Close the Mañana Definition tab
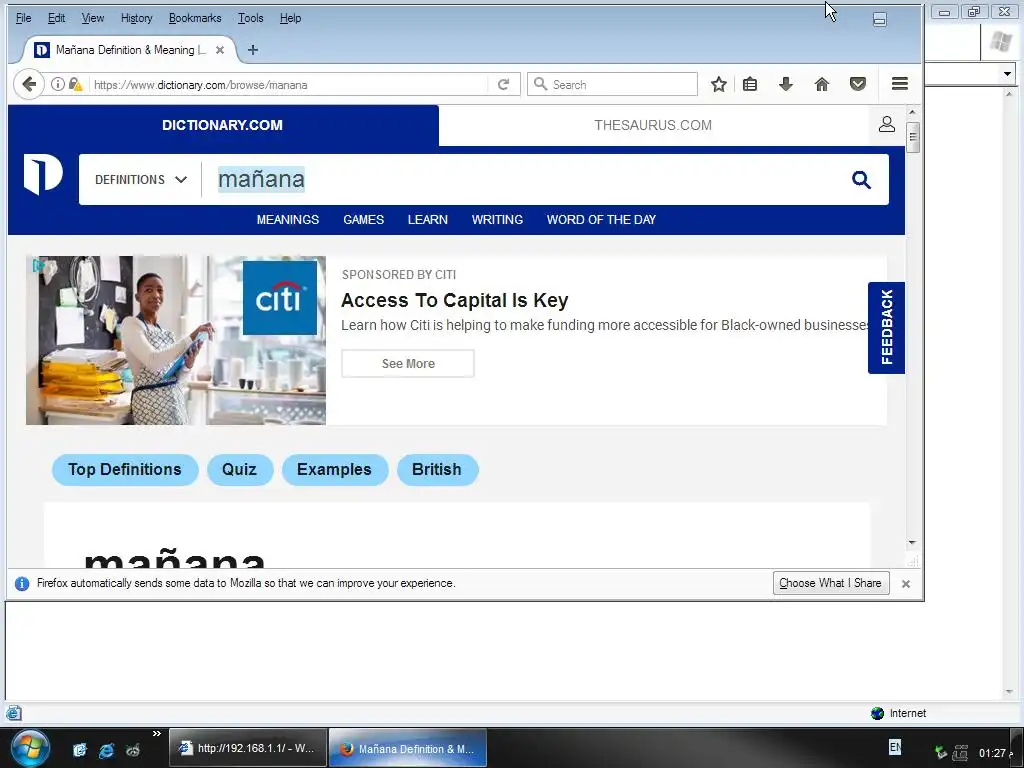Screen dimensions: 1024x768 tap(220, 50)
